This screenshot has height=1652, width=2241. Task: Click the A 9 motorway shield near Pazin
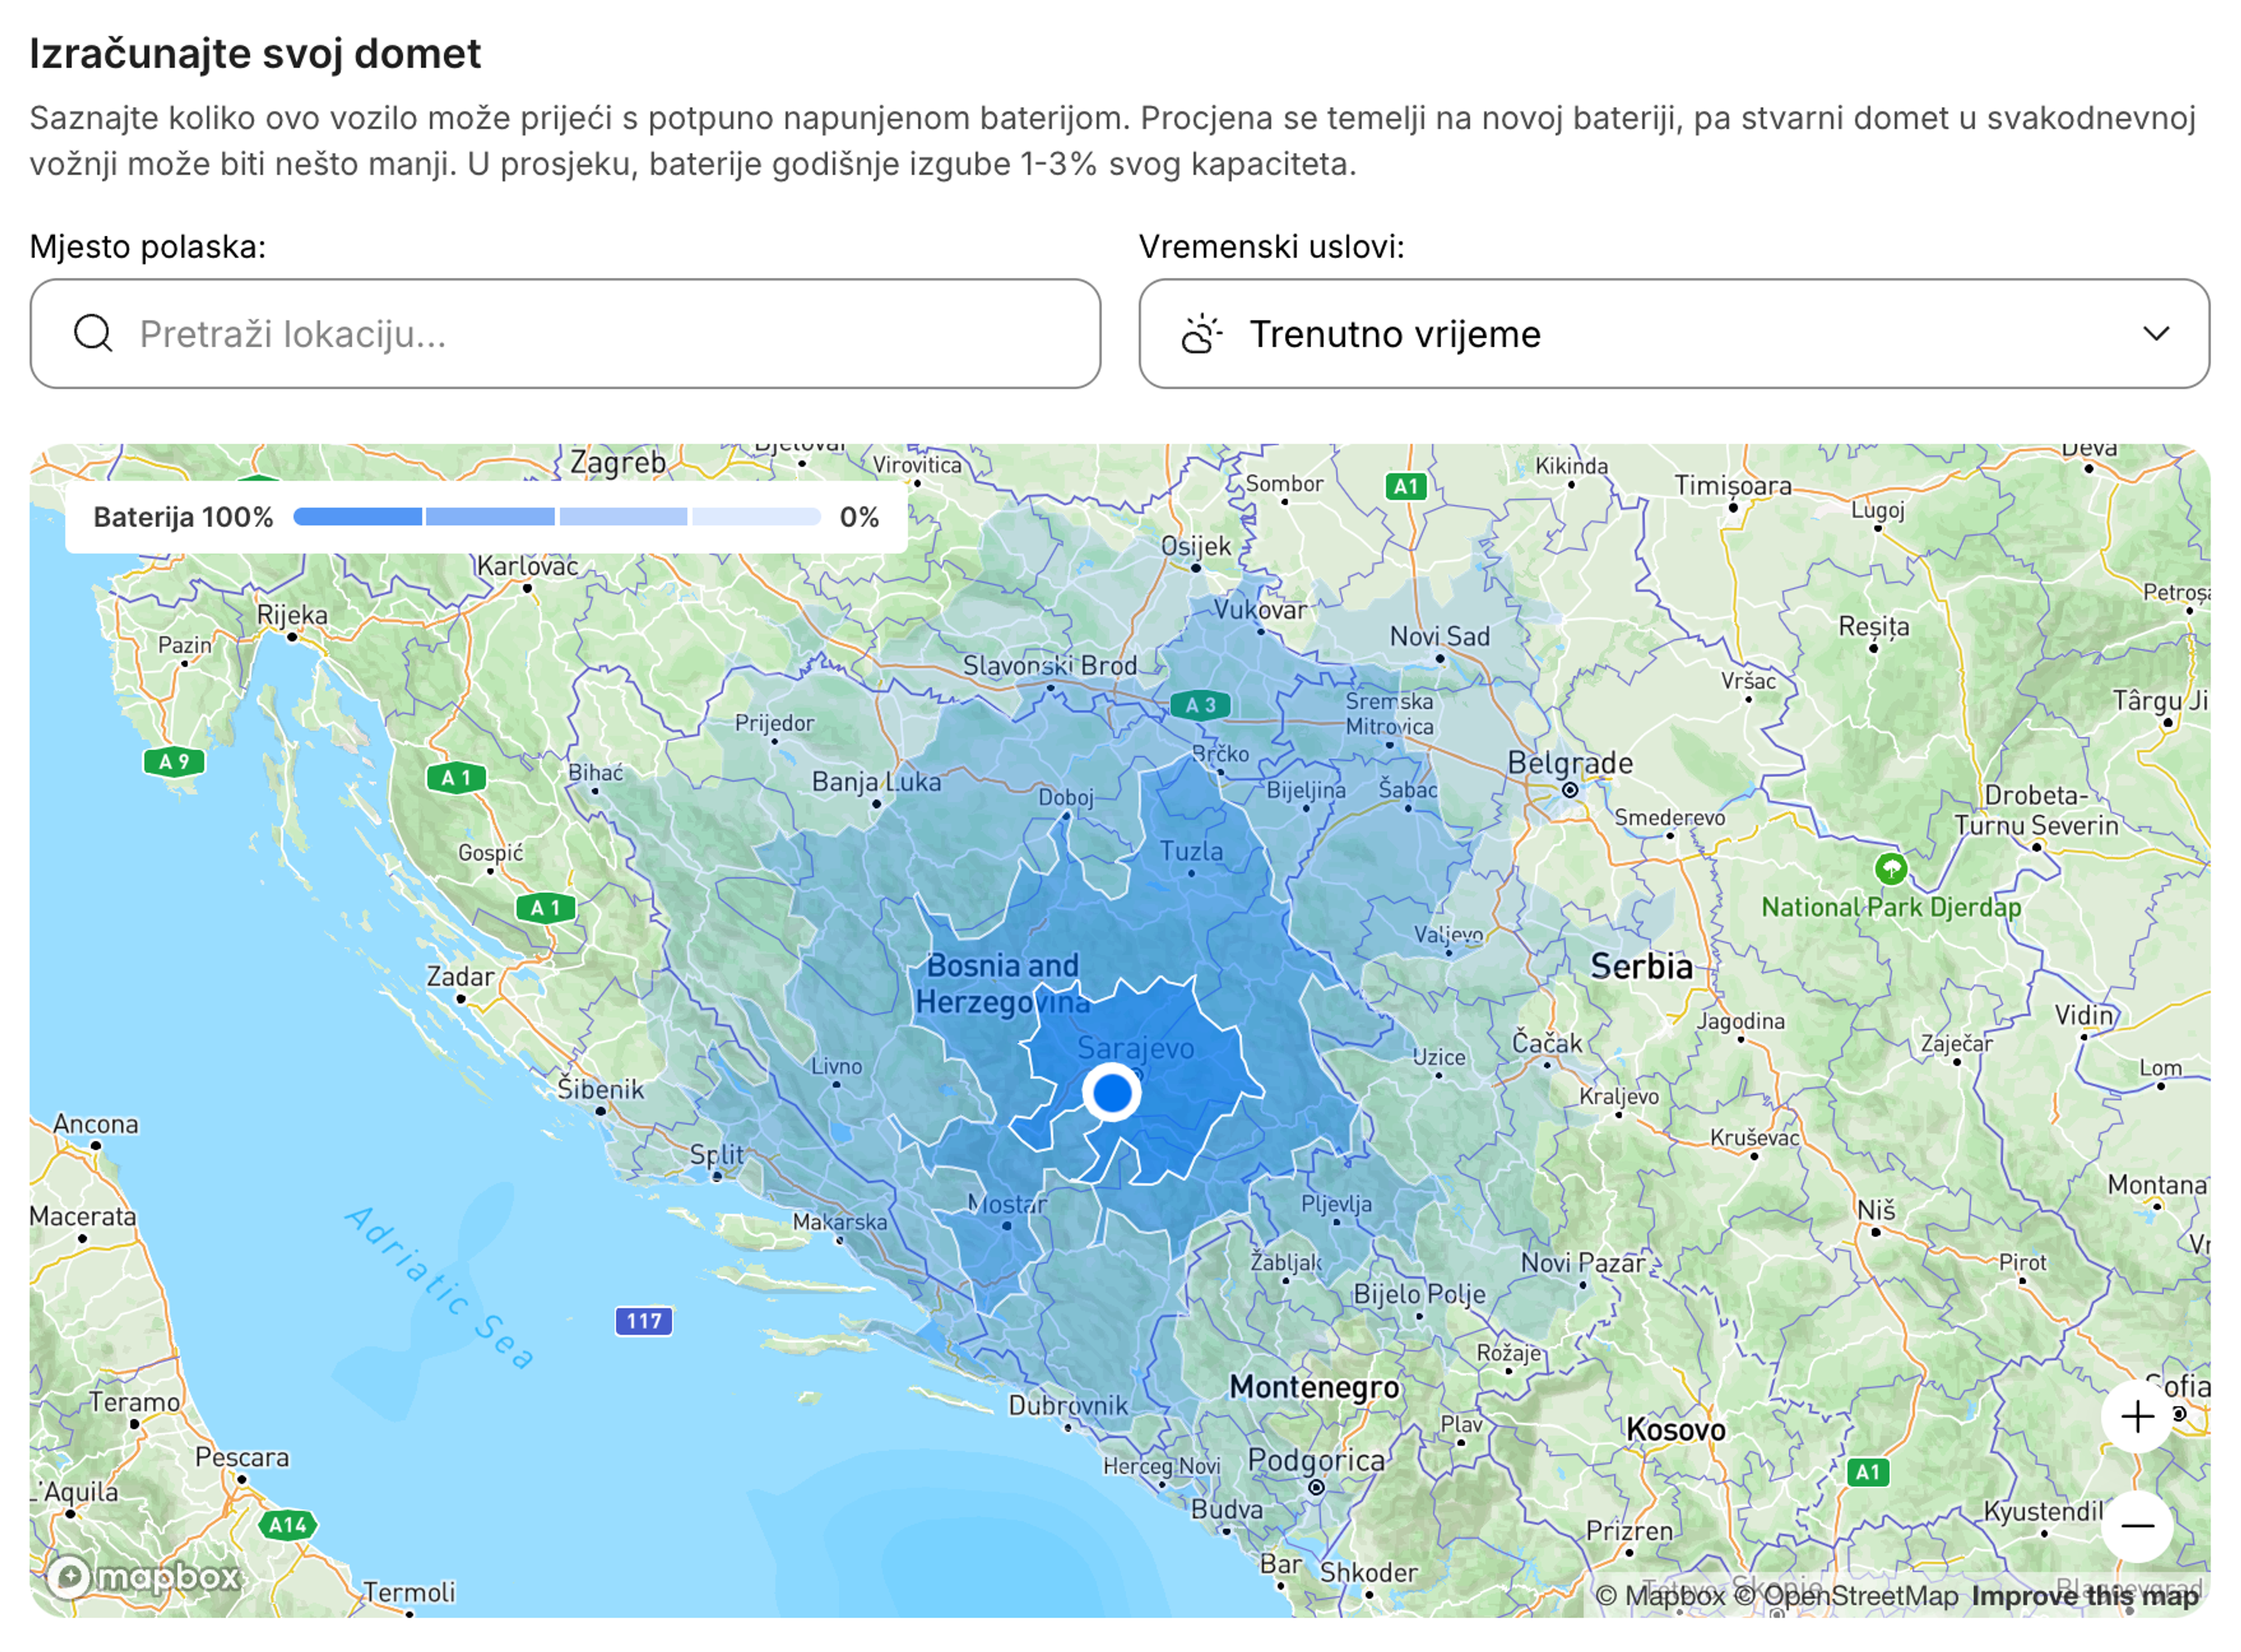tap(174, 762)
